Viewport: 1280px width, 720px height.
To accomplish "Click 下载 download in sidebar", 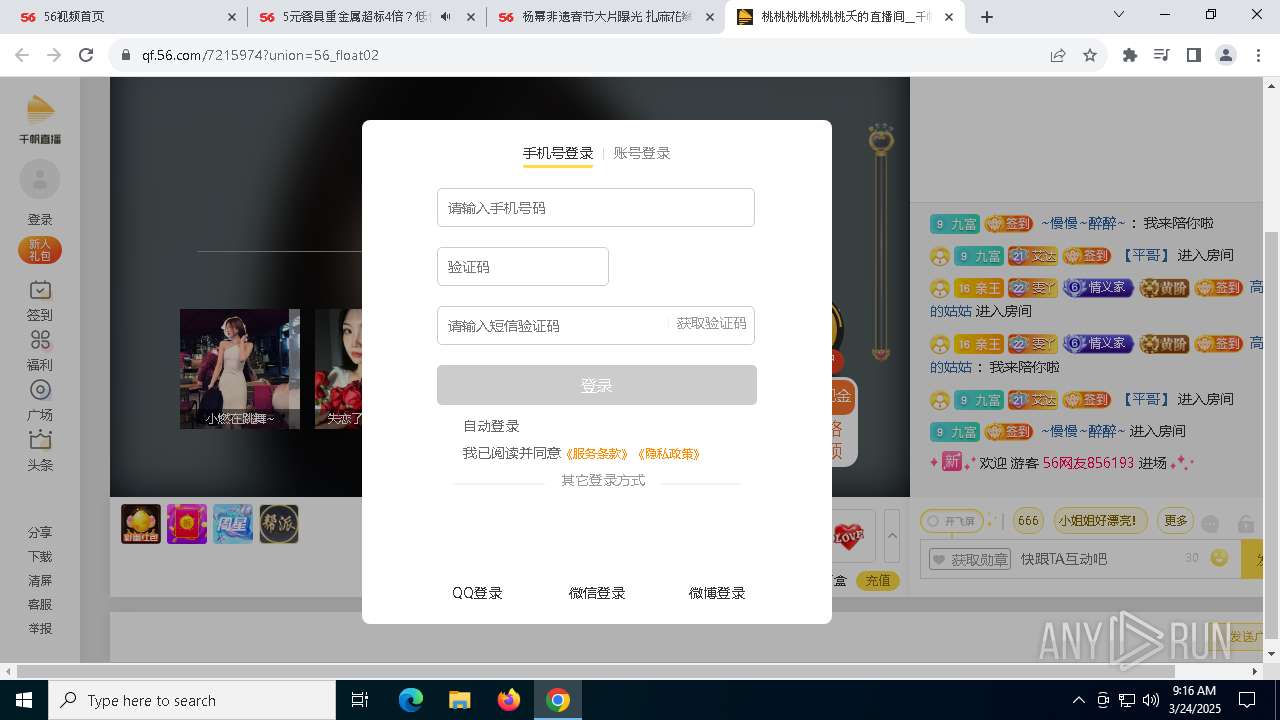I will 40,557.
